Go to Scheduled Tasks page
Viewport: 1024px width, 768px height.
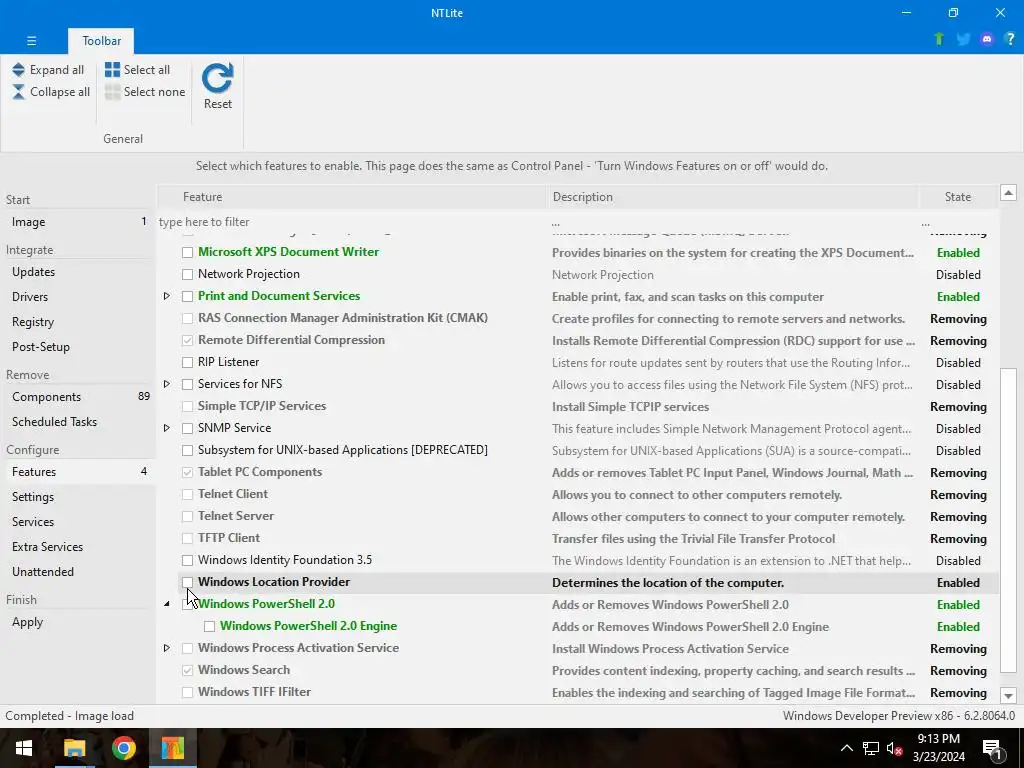78,422
